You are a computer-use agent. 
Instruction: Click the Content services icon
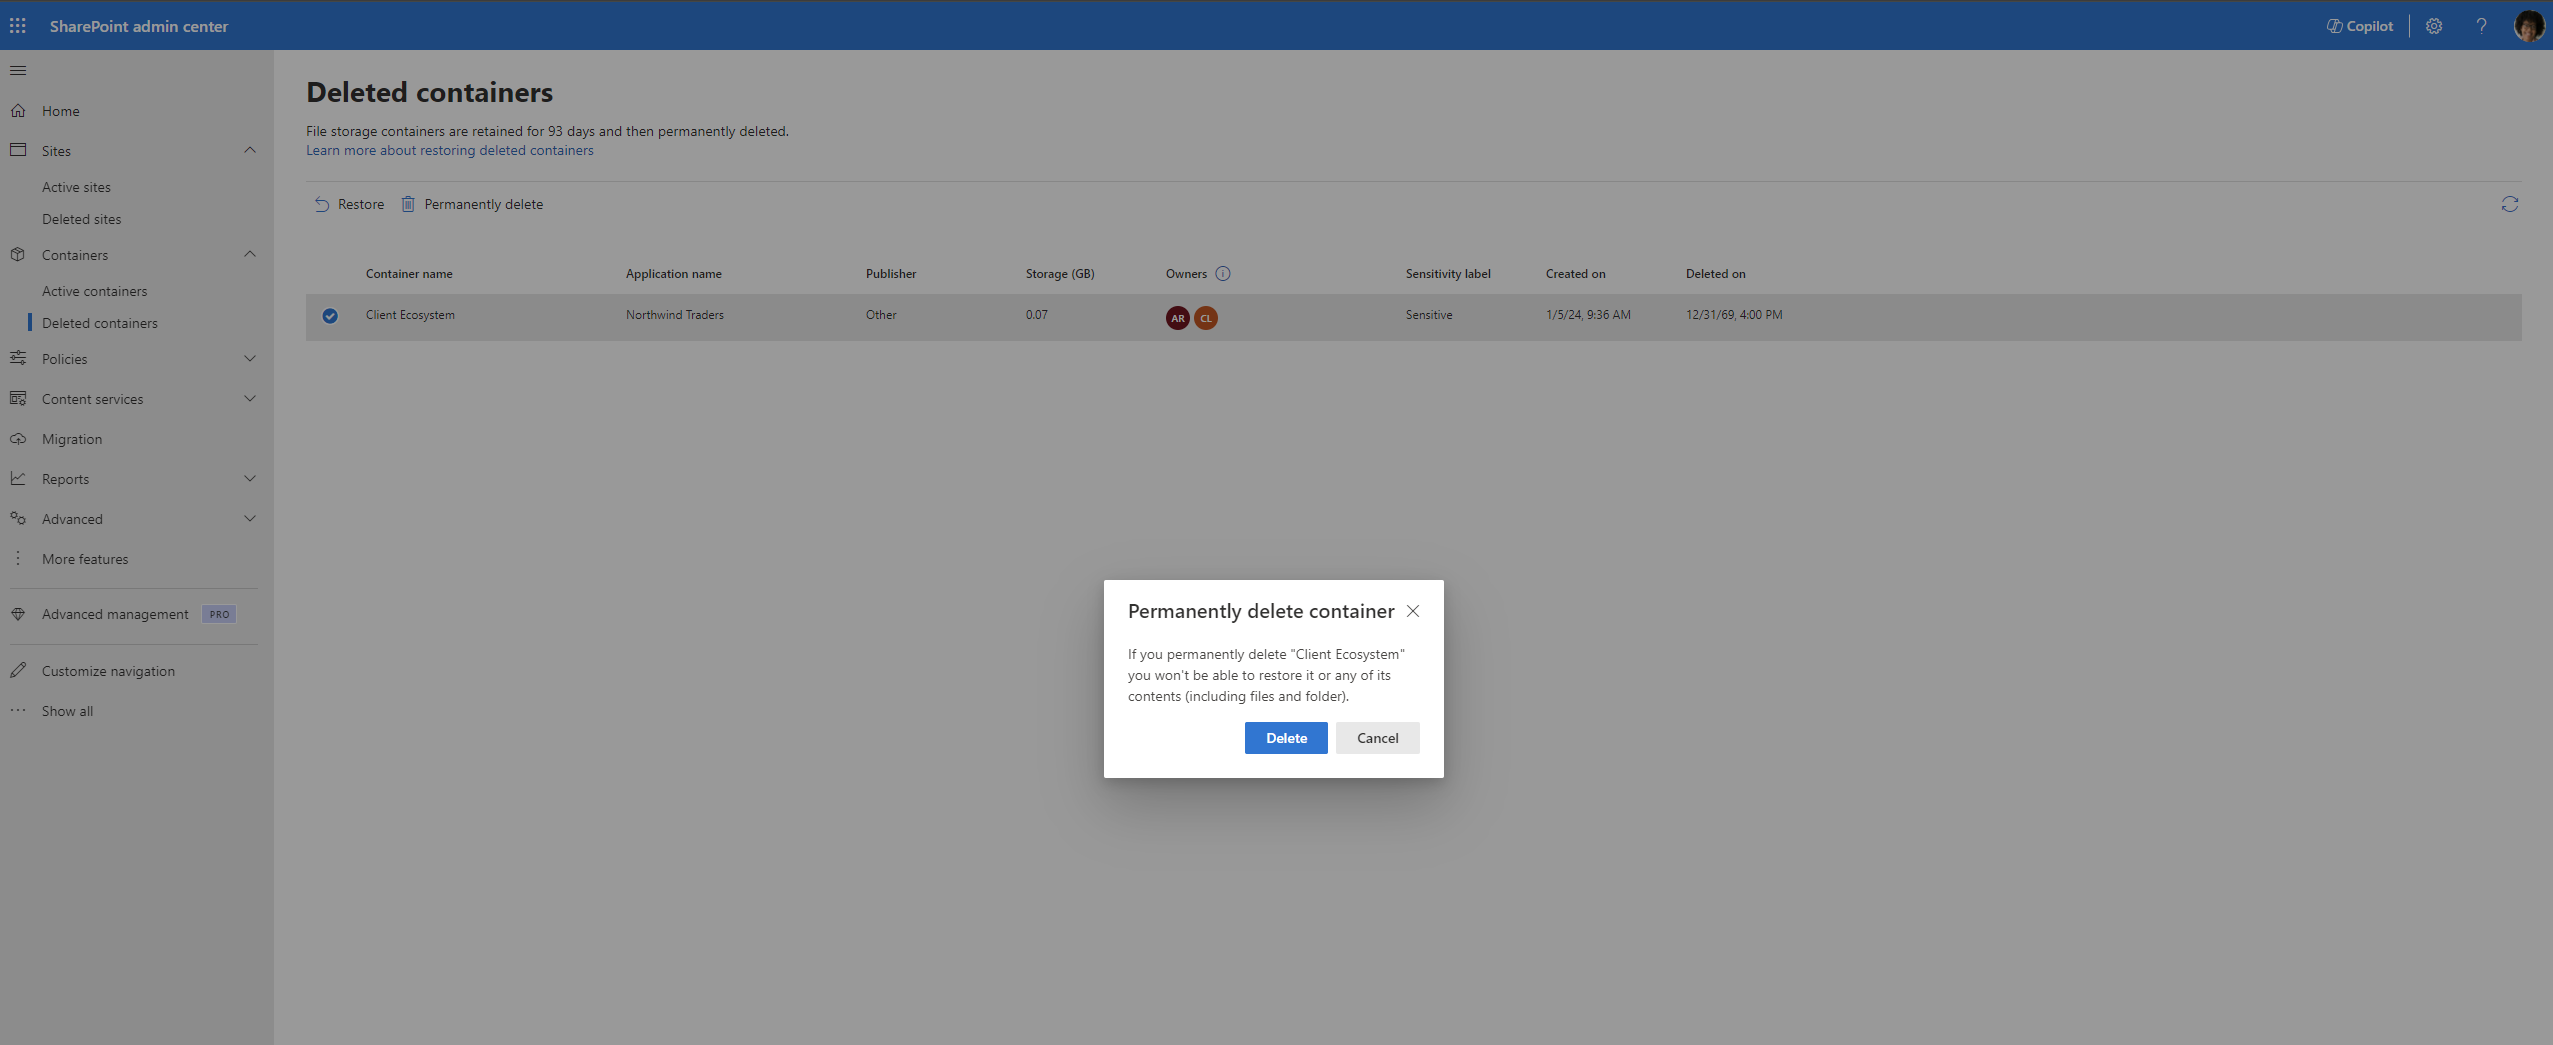tap(18, 398)
